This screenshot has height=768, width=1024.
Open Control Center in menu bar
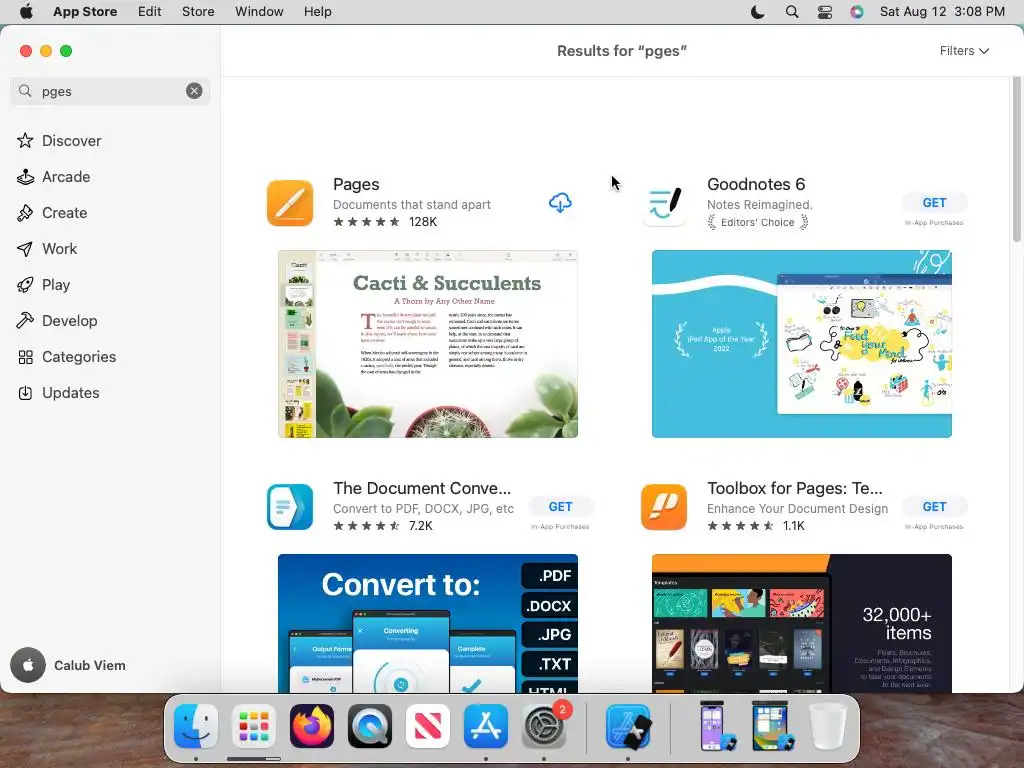(825, 12)
